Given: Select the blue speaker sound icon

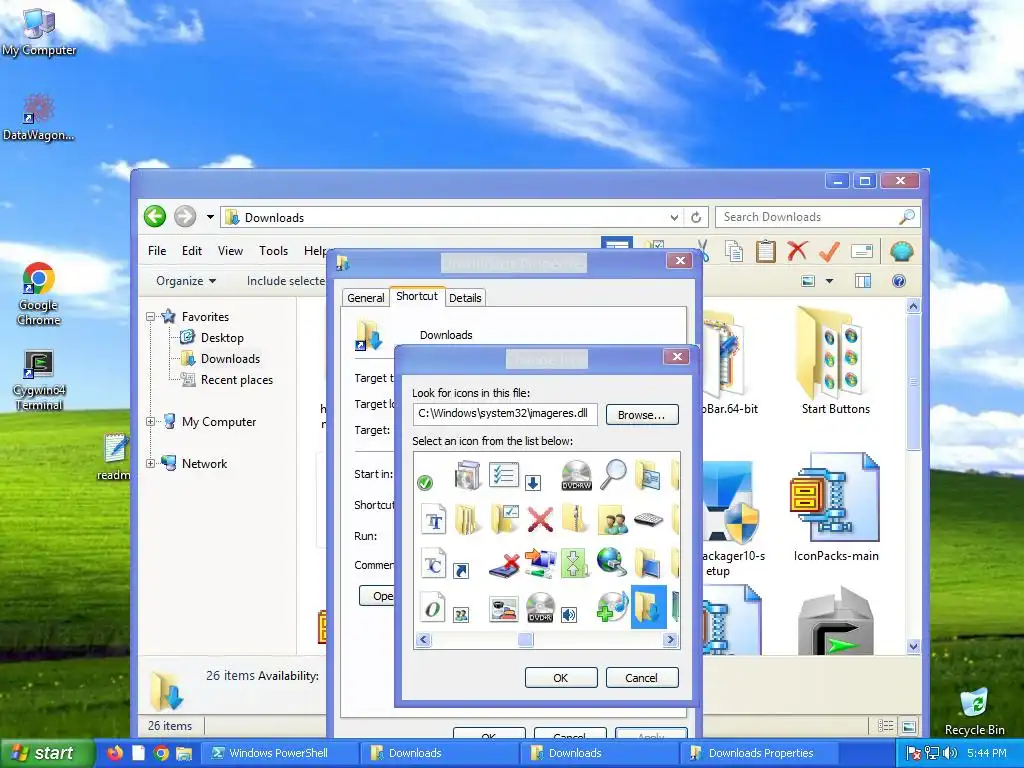Looking at the screenshot, I should tap(569, 615).
